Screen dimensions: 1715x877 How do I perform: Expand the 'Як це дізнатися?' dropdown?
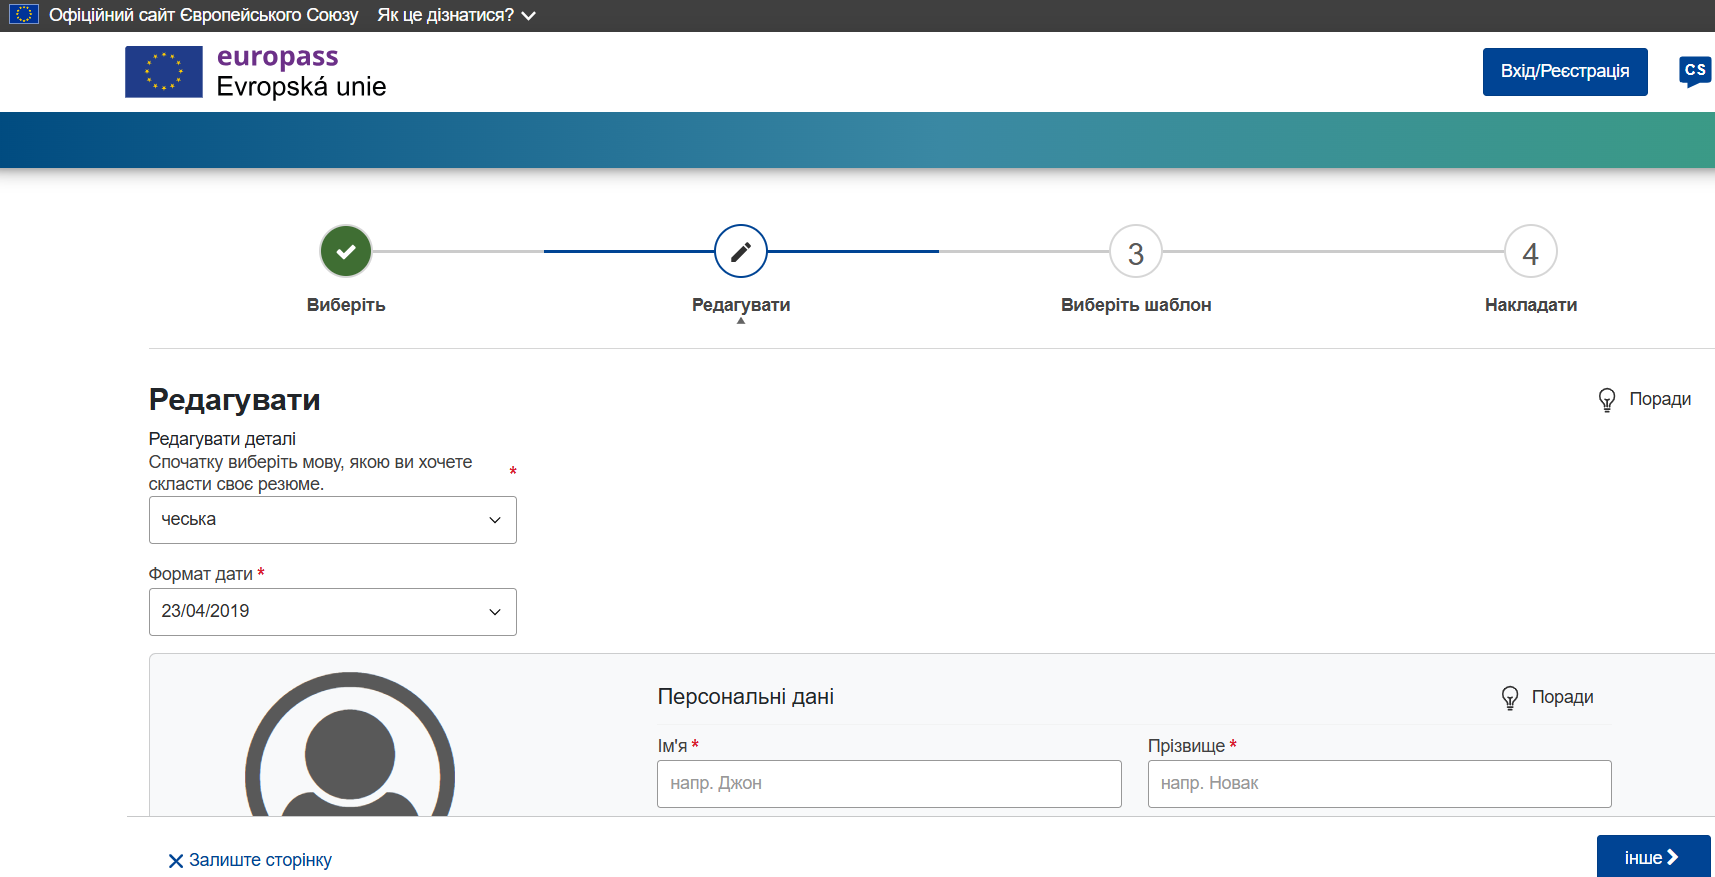click(456, 16)
